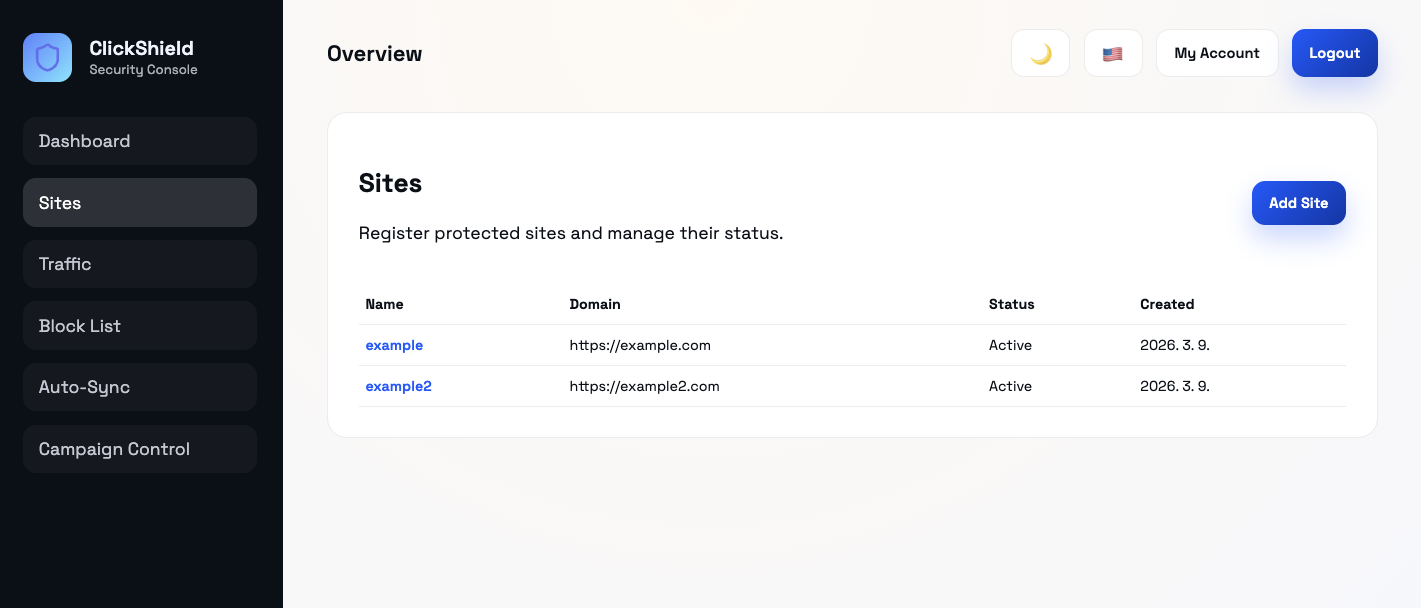Click the ClickShield brand name text
The width and height of the screenshot is (1421, 608).
click(x=141, y=48)
